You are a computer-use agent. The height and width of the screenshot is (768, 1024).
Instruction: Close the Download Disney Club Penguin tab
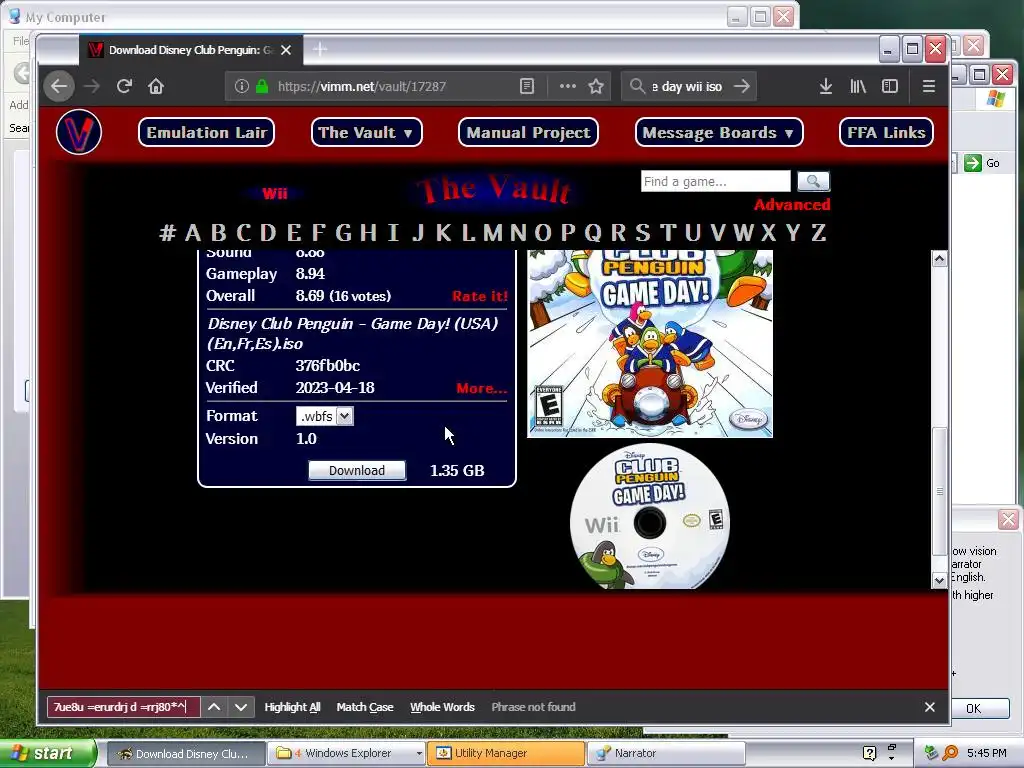286,50
